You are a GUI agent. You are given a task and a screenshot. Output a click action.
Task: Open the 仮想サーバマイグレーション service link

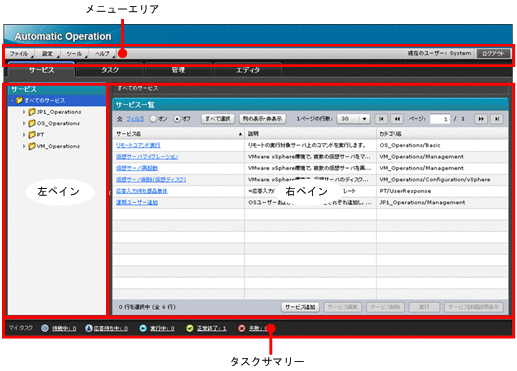click(x=147, y=157)
